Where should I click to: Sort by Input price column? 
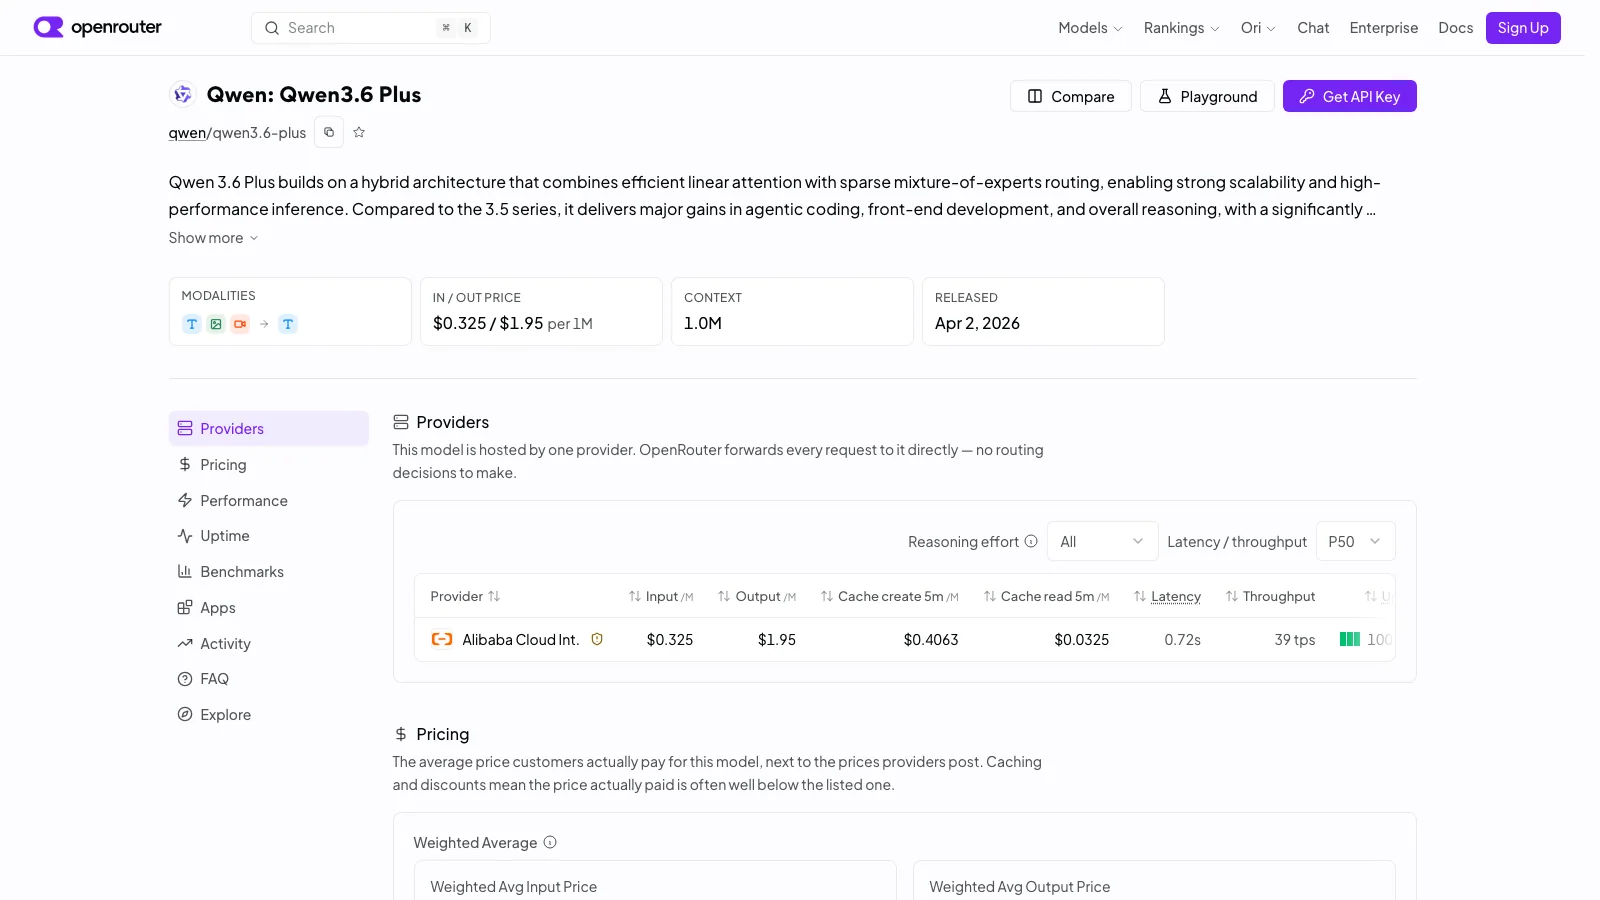click(x=661, y=596)
